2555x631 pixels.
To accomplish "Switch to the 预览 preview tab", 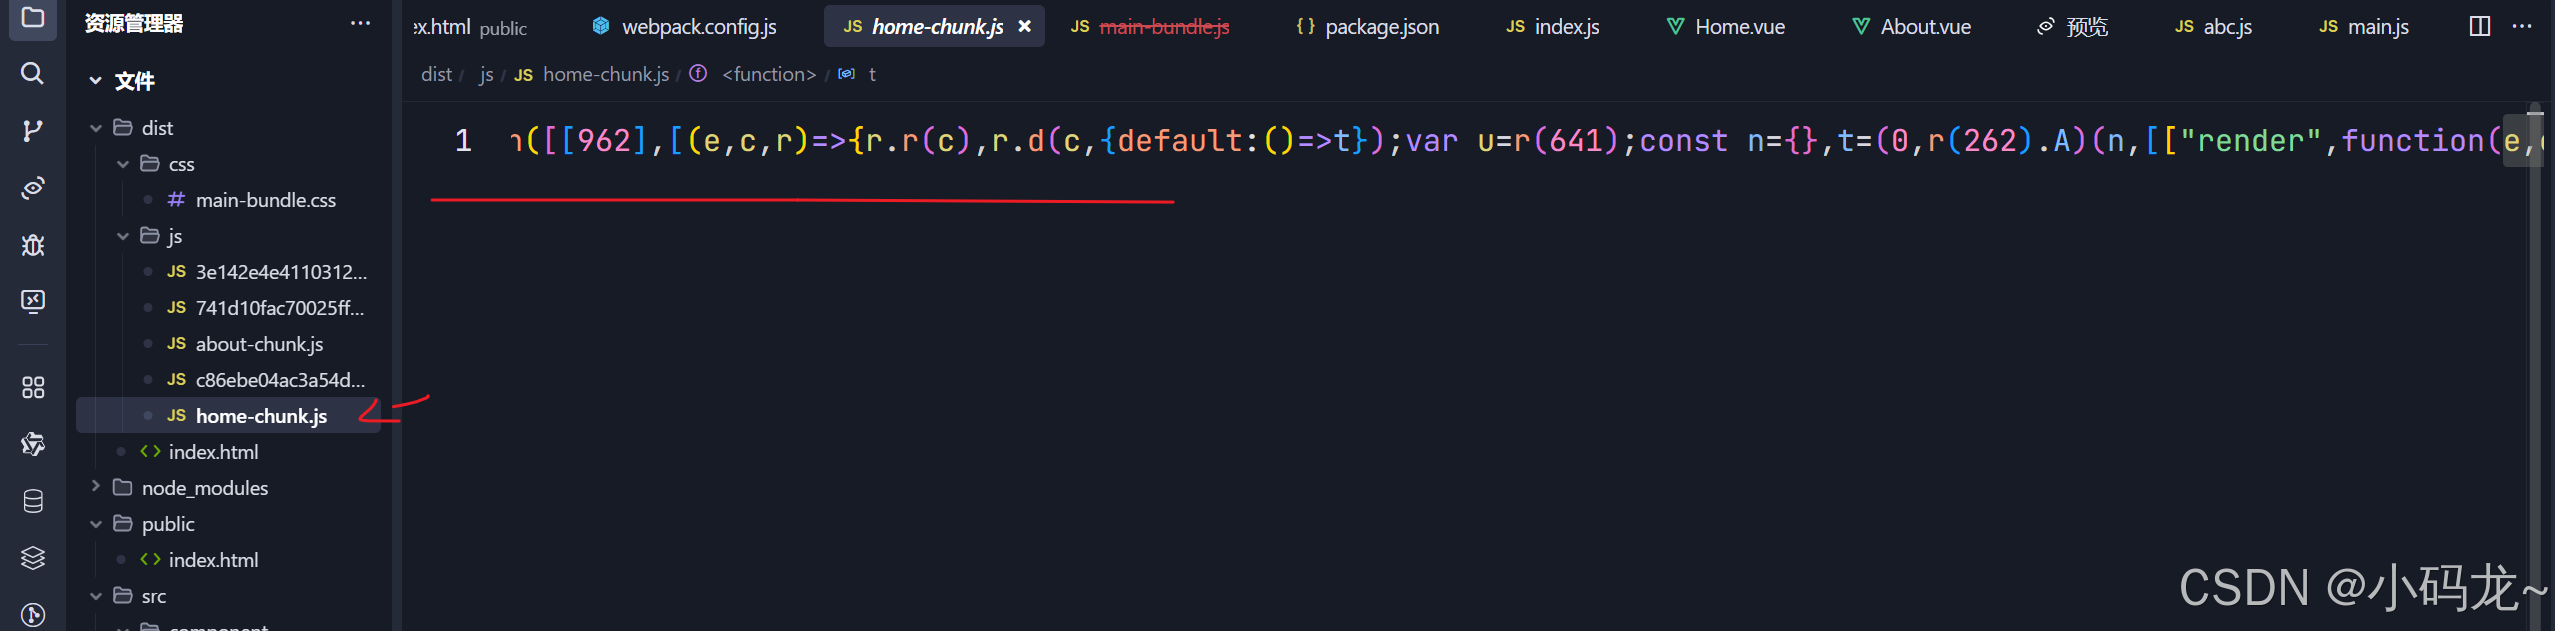I will (2072, 27).
